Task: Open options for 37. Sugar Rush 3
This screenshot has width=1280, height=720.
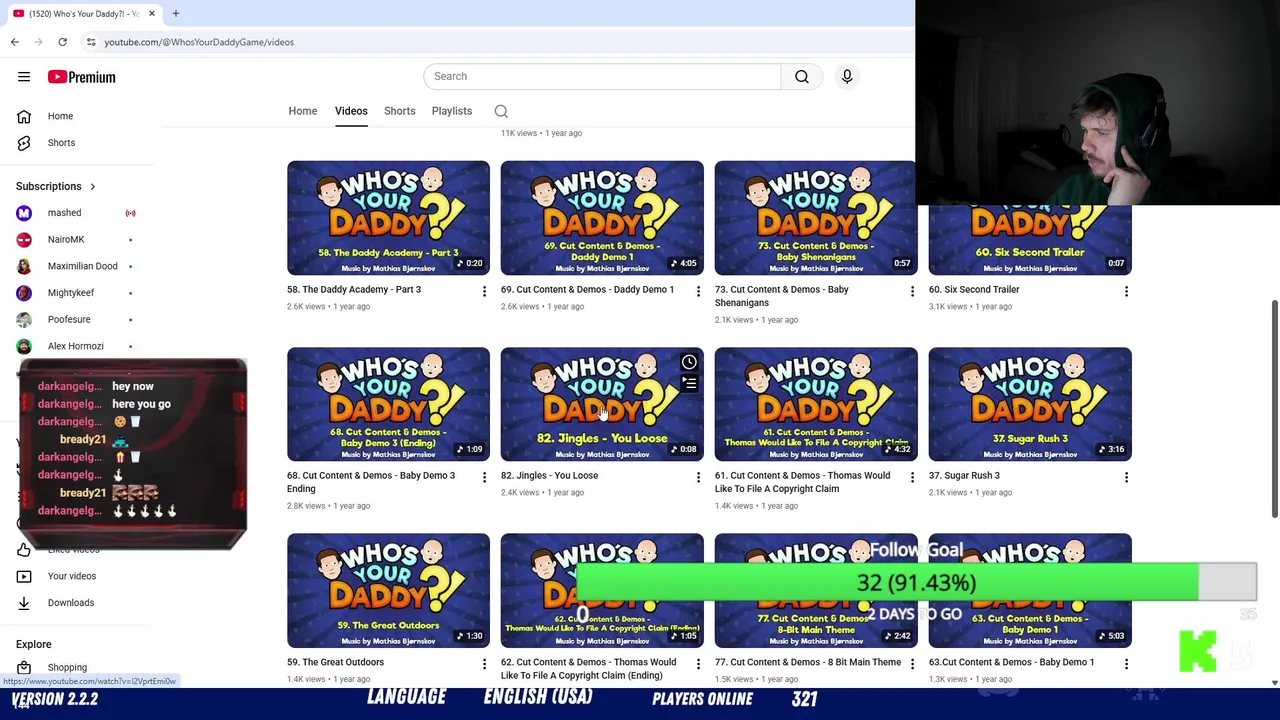Action: coord(1126,477)
